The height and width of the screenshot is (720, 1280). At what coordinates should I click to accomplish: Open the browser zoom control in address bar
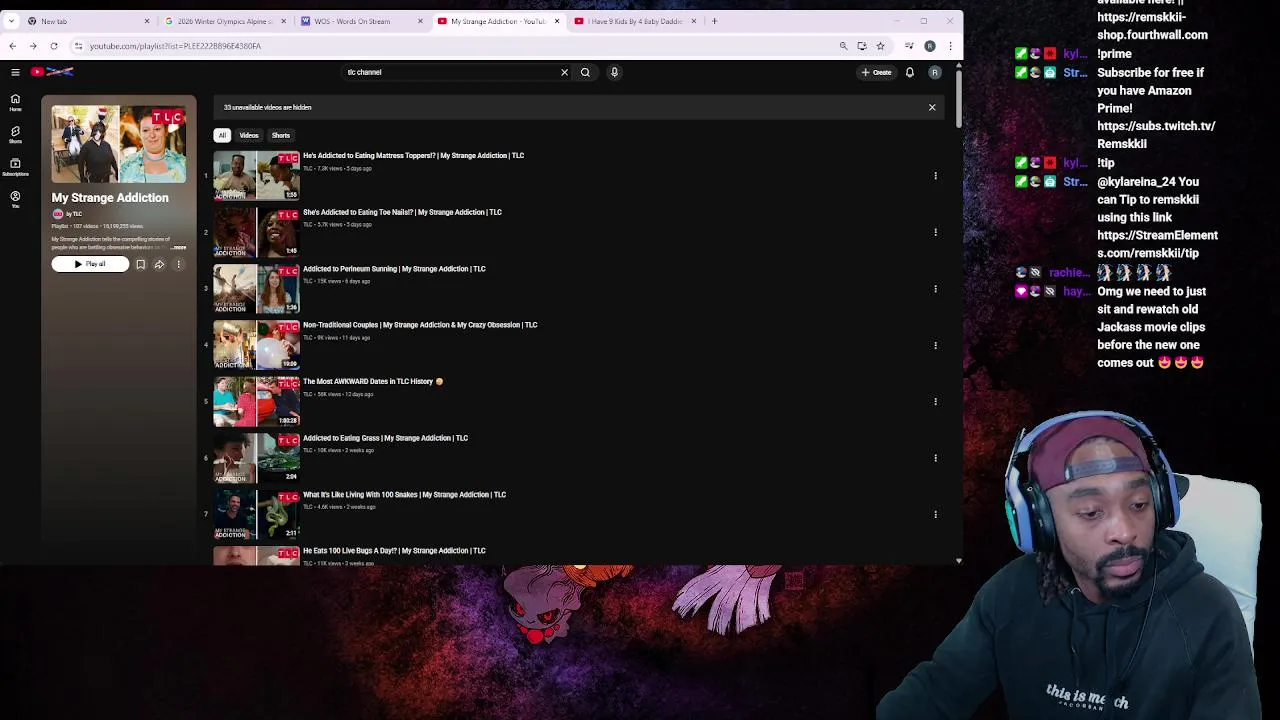pos(843,46)
